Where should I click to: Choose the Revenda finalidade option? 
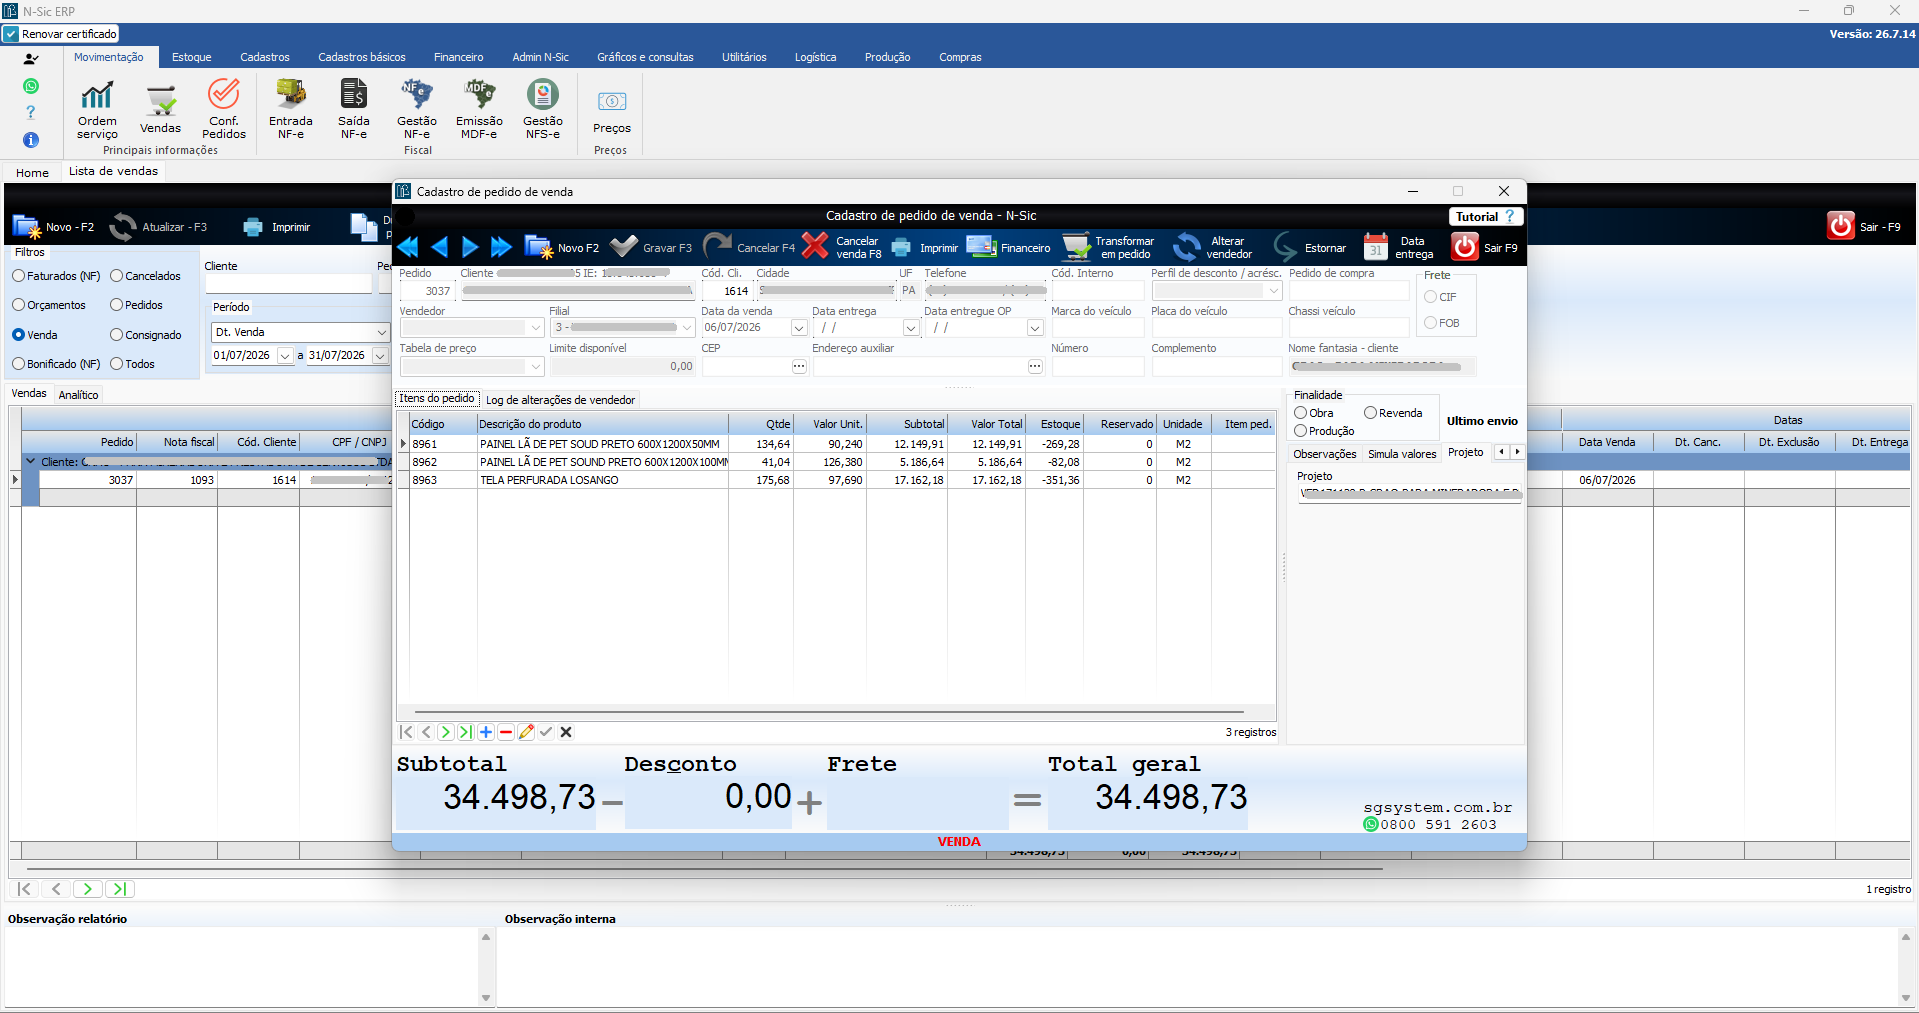[x=1370, y=413]
